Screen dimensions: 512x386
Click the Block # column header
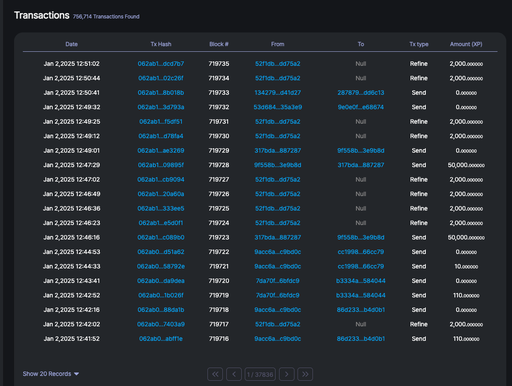pyautogui.click(x=219, y=44)
